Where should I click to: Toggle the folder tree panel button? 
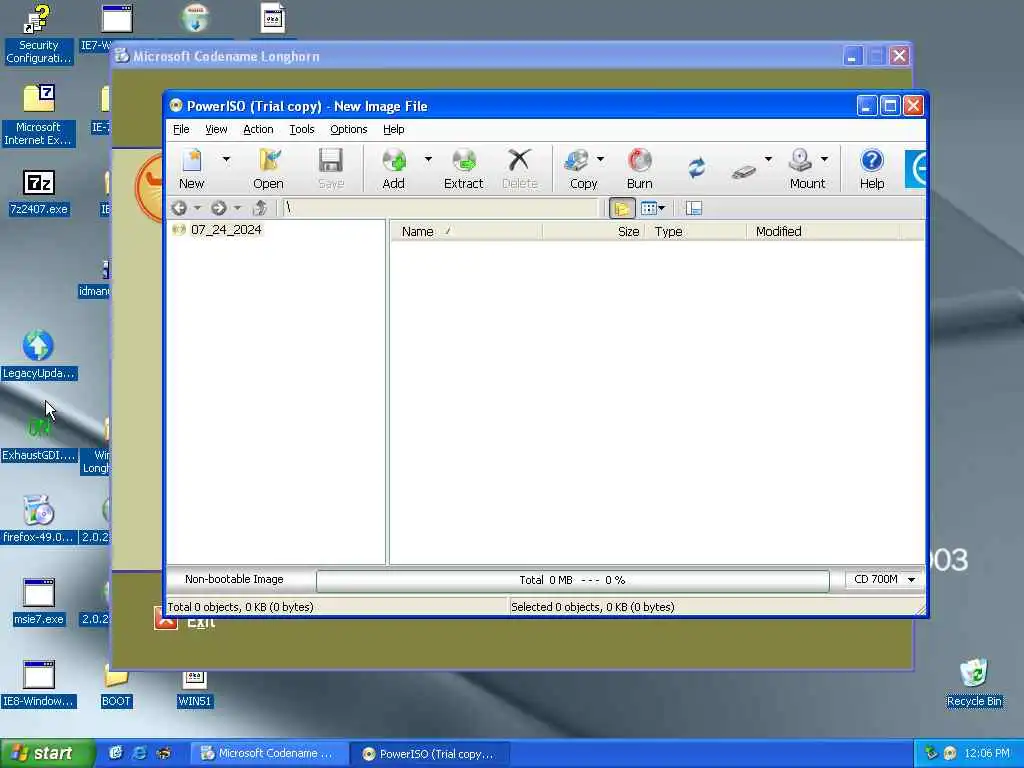[x=622, y=208]
